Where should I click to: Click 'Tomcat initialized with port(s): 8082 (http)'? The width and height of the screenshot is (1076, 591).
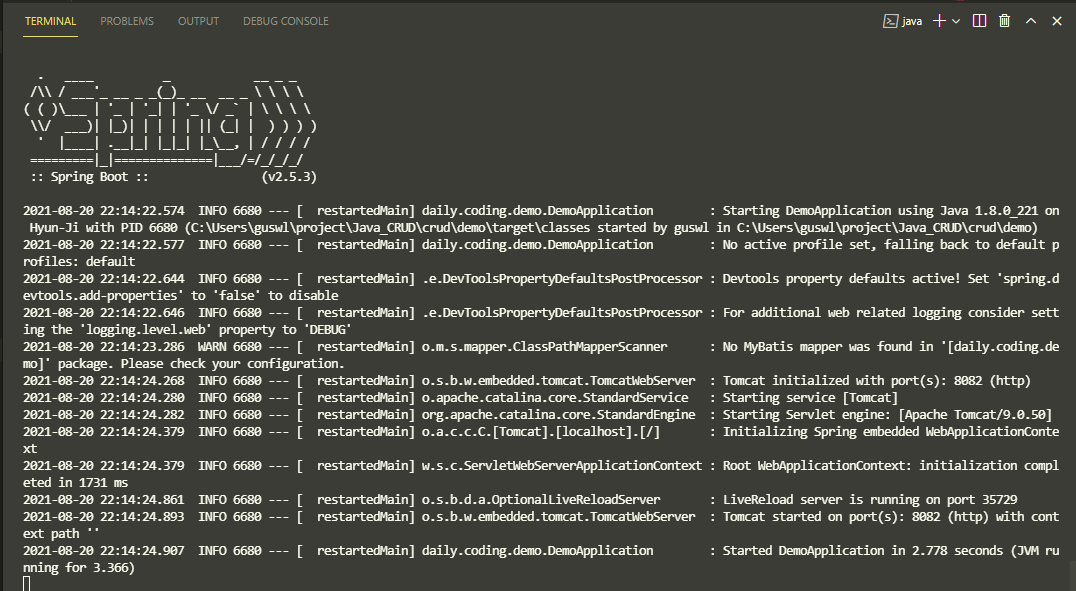(x=877, y=381)
